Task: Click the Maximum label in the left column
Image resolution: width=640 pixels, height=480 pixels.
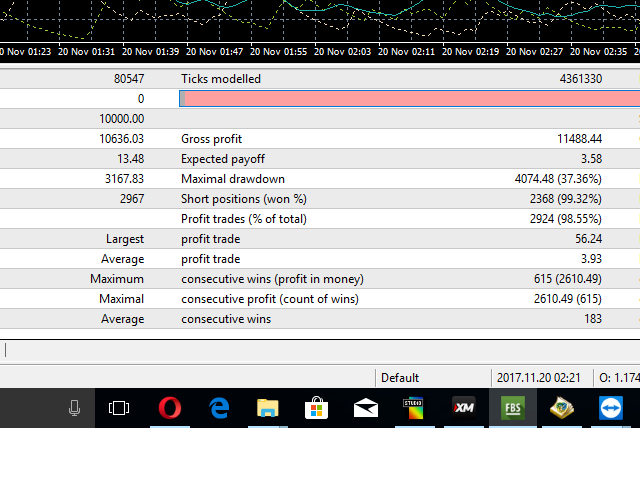Action: 117,279
